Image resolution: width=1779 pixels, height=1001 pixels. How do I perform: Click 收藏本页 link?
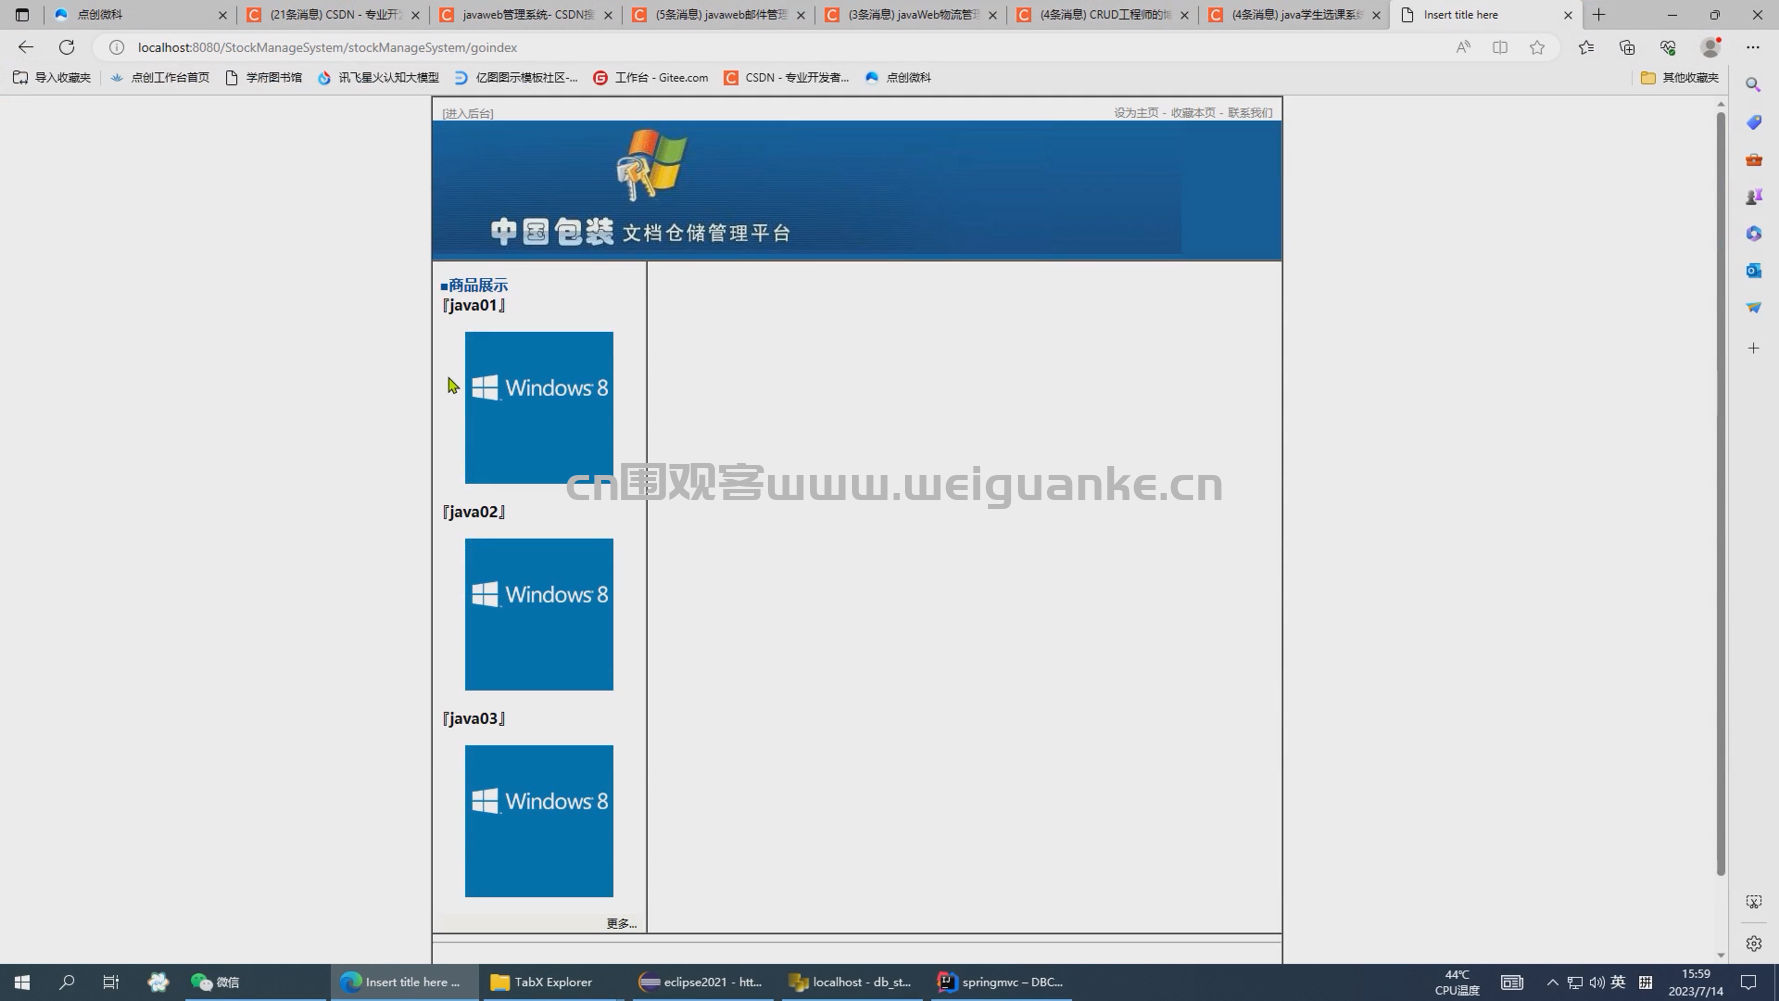(1193, 113)
